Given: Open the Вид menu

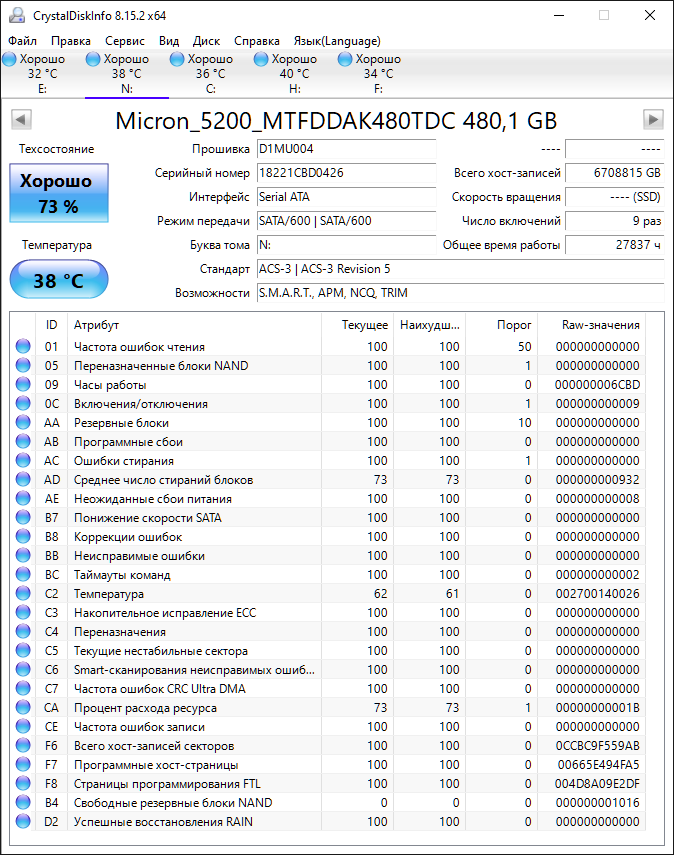Looking at the screenshot, I should coord(169,41).
